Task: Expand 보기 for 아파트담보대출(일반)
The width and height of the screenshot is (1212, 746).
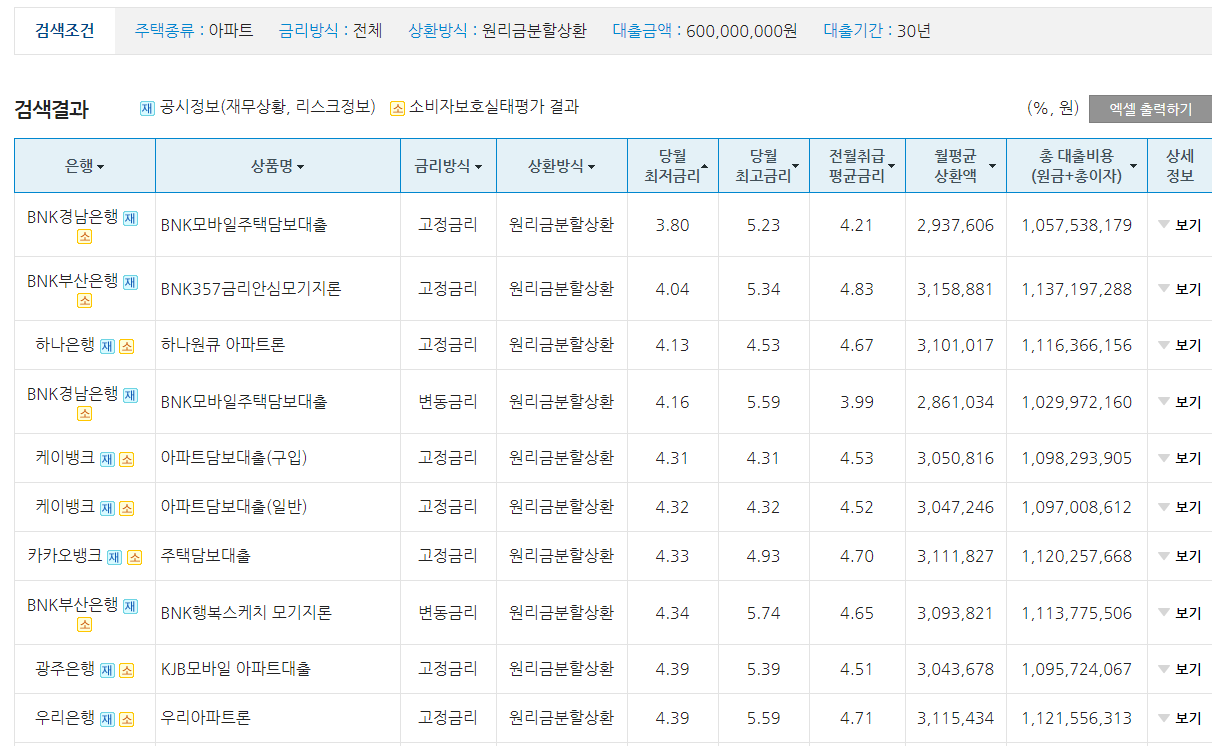Action: coord(1180,507)
